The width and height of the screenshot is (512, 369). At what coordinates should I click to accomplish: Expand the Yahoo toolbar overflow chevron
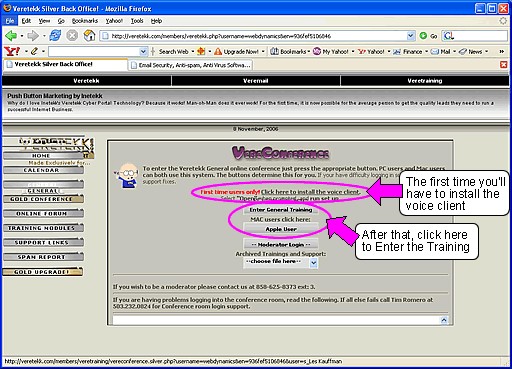501,52
